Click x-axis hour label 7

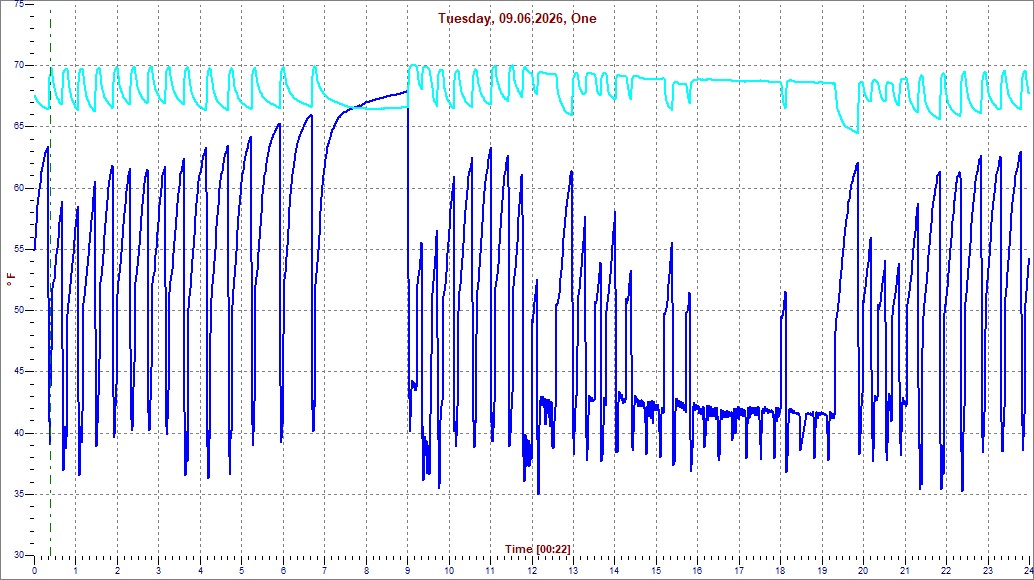tap(324, 571)
